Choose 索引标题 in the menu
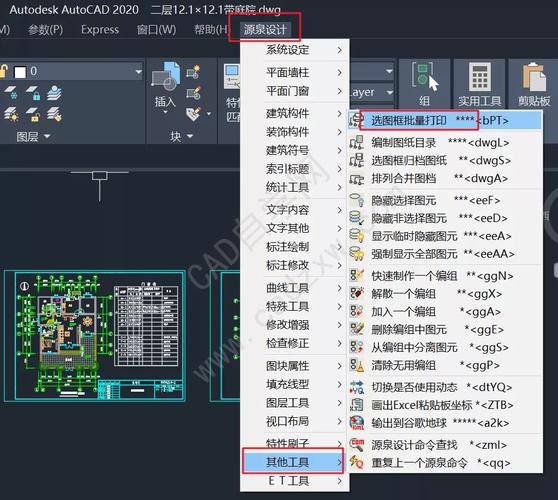This screenshot has width=558, height=500. tap(288, 169)
